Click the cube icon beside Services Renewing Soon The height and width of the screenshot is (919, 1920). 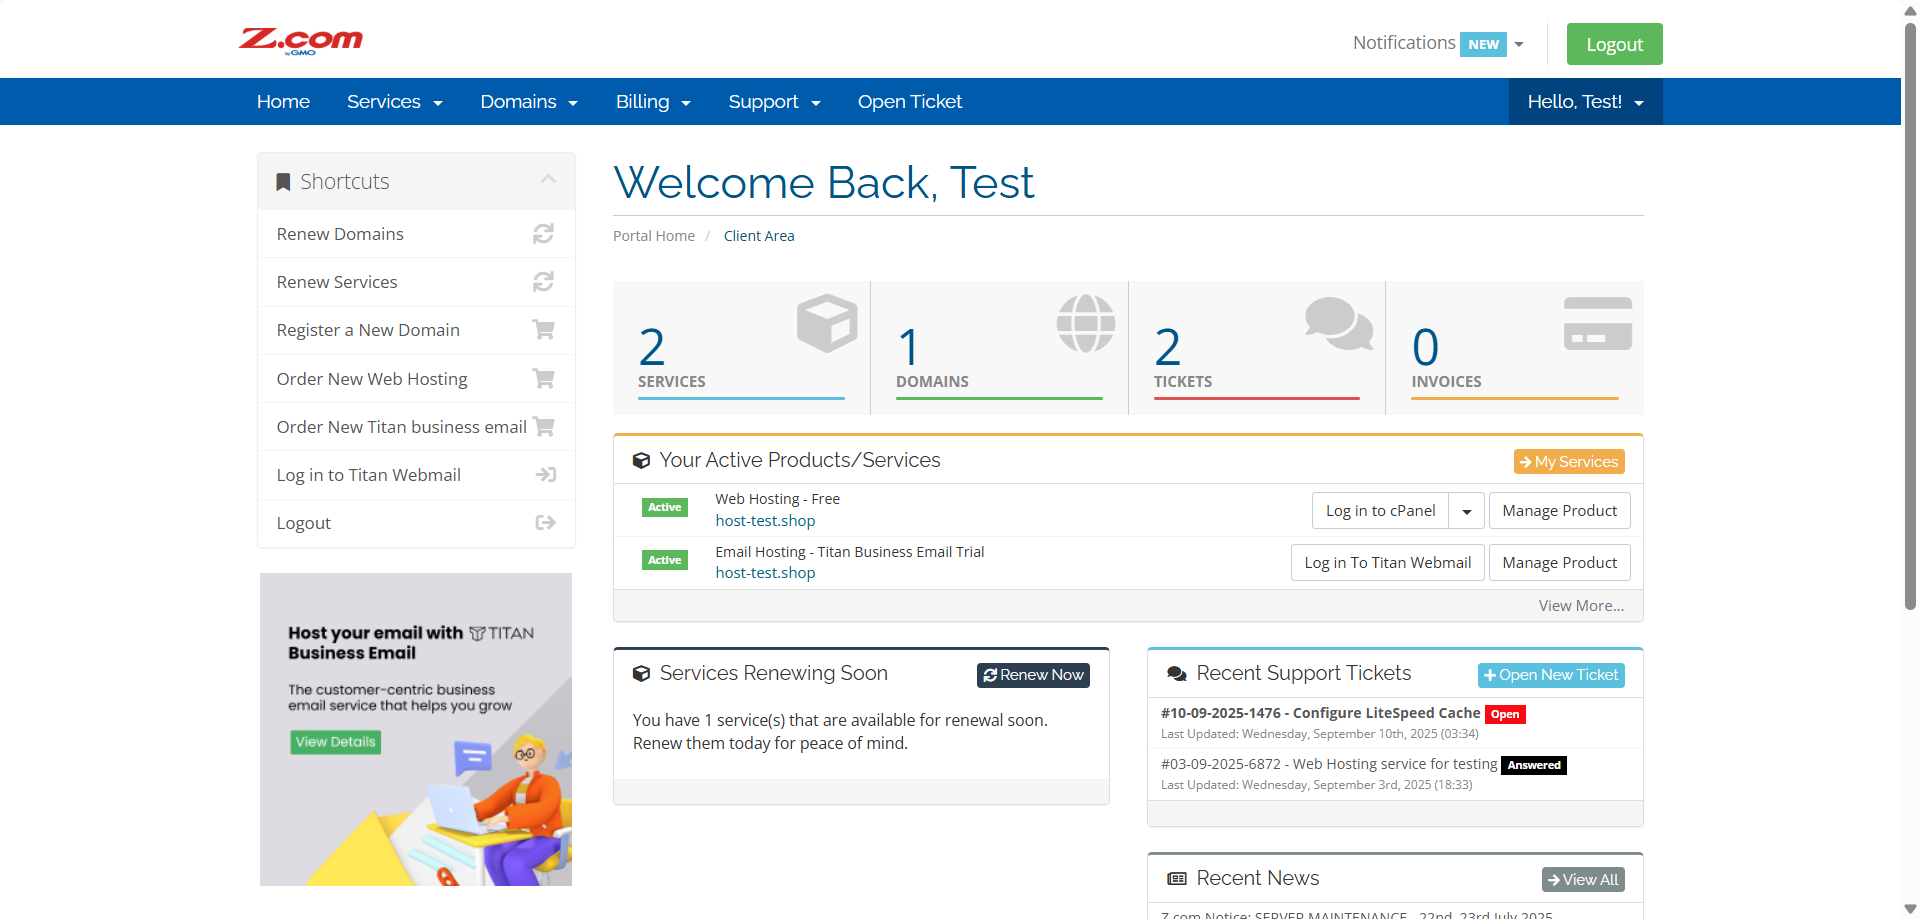[641, 674]
